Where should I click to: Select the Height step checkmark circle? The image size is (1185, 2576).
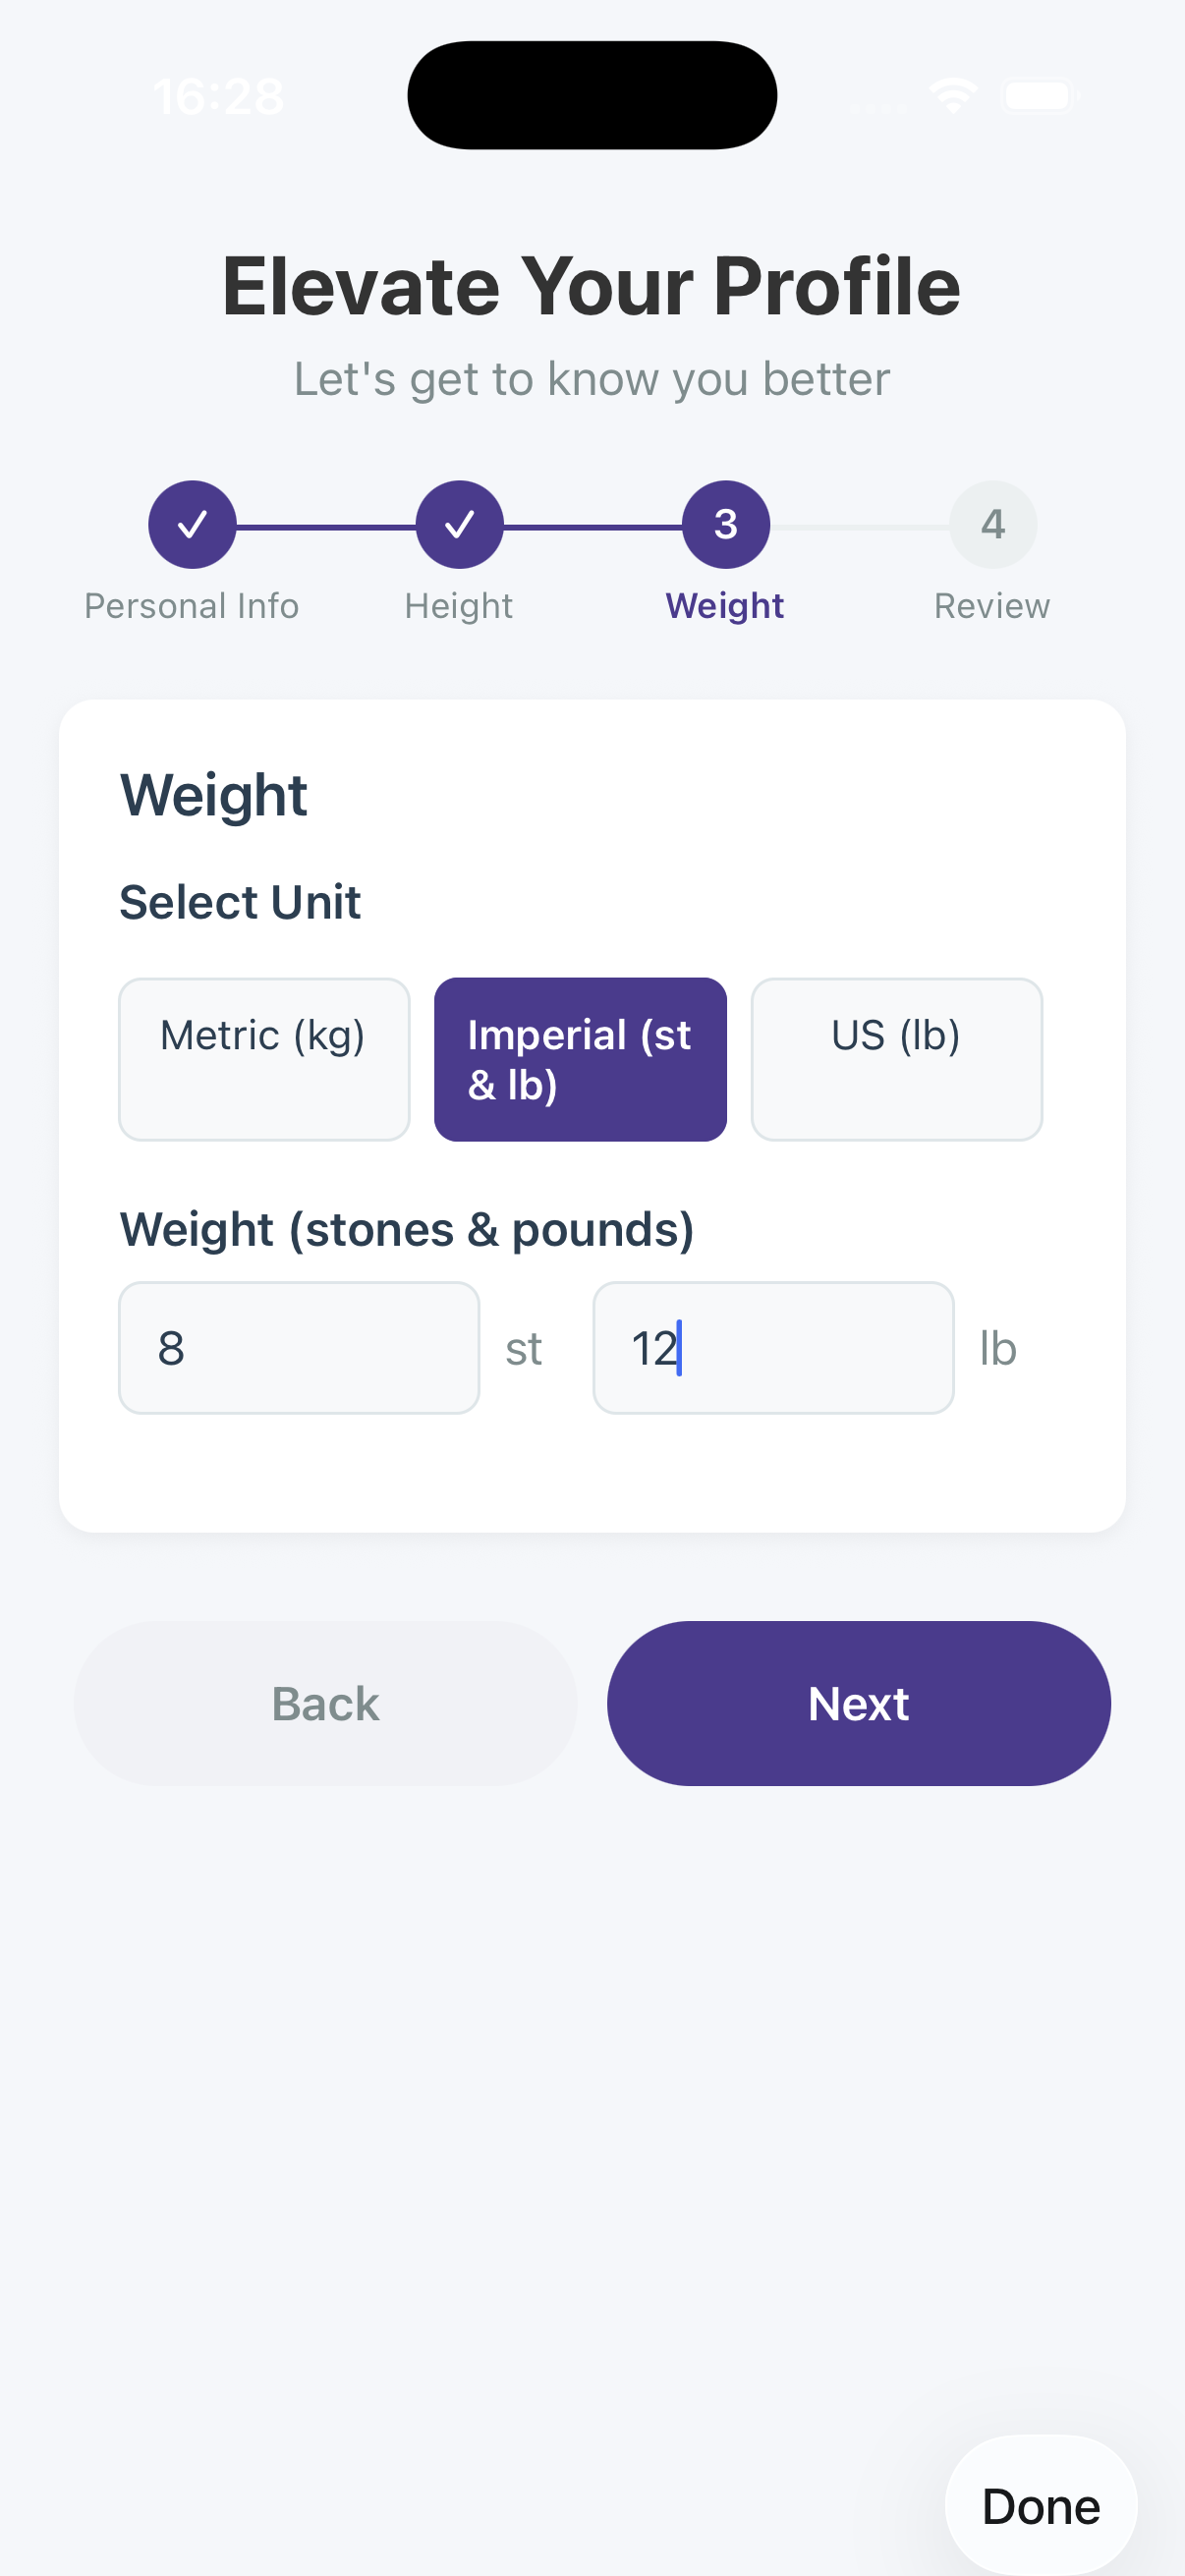(x=458, y=523)
